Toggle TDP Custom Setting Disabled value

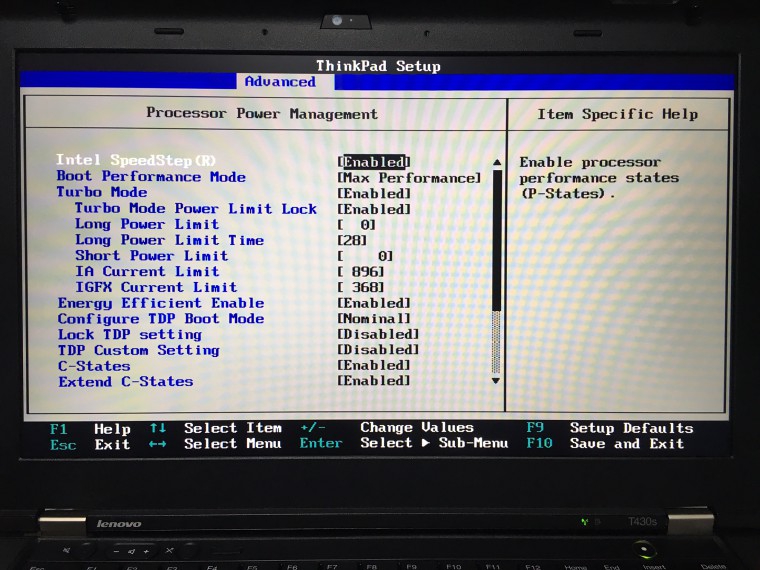coord(378,349)
